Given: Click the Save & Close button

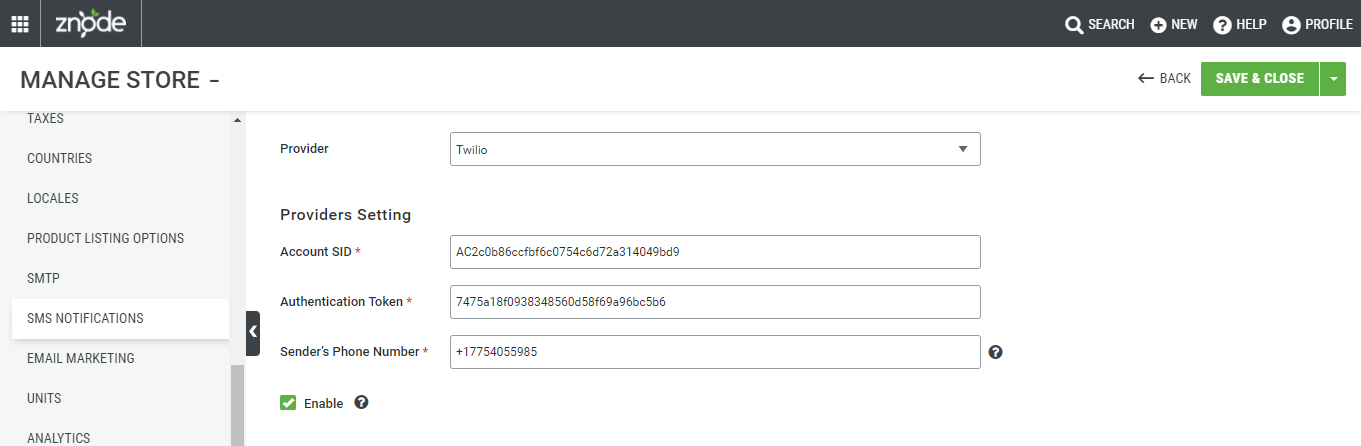Looking at the screenshot, I should point(1260,78).
